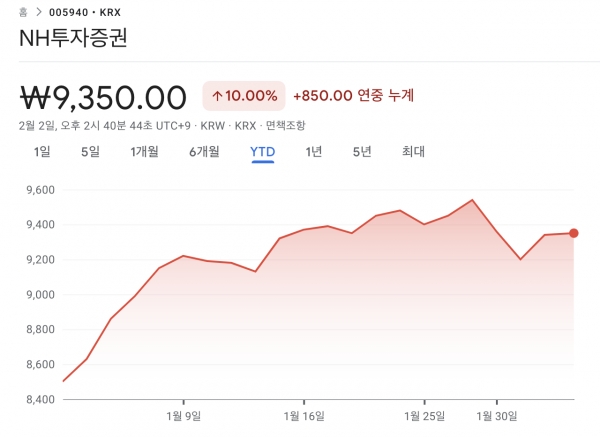
Task: Switch chart to 6개월 range
Action: (204, 152)
